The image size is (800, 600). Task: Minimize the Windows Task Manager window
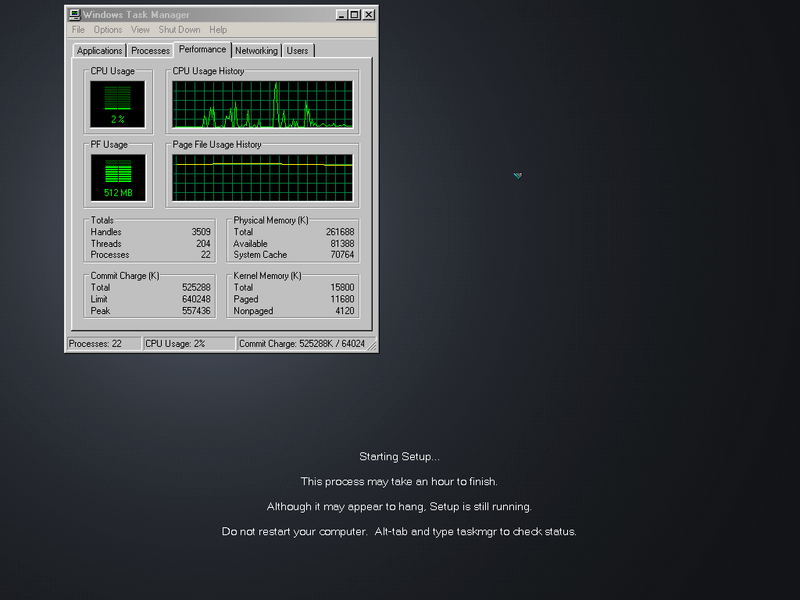(342, 15)
